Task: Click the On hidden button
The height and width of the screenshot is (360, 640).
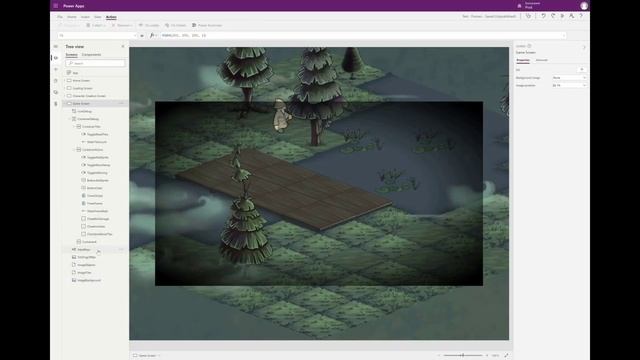Action: click(176, 25)
